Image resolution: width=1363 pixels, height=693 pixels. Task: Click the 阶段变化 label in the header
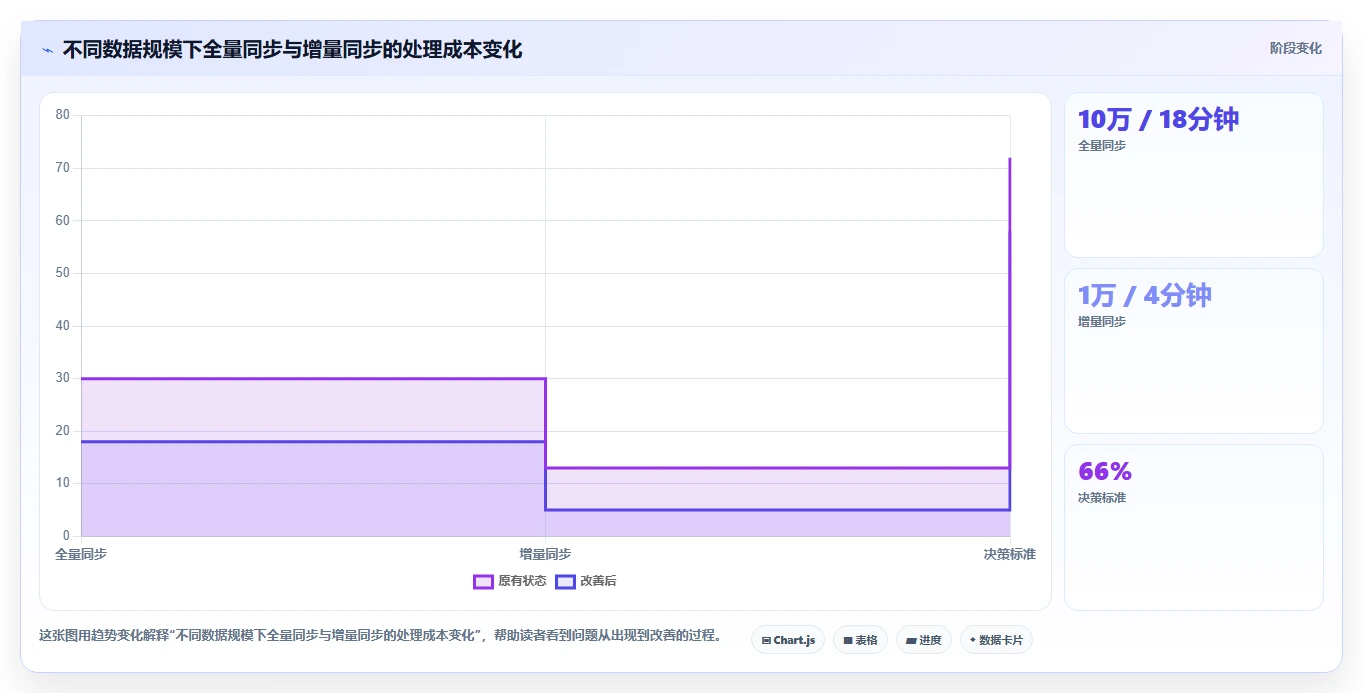pos(1295,48)
